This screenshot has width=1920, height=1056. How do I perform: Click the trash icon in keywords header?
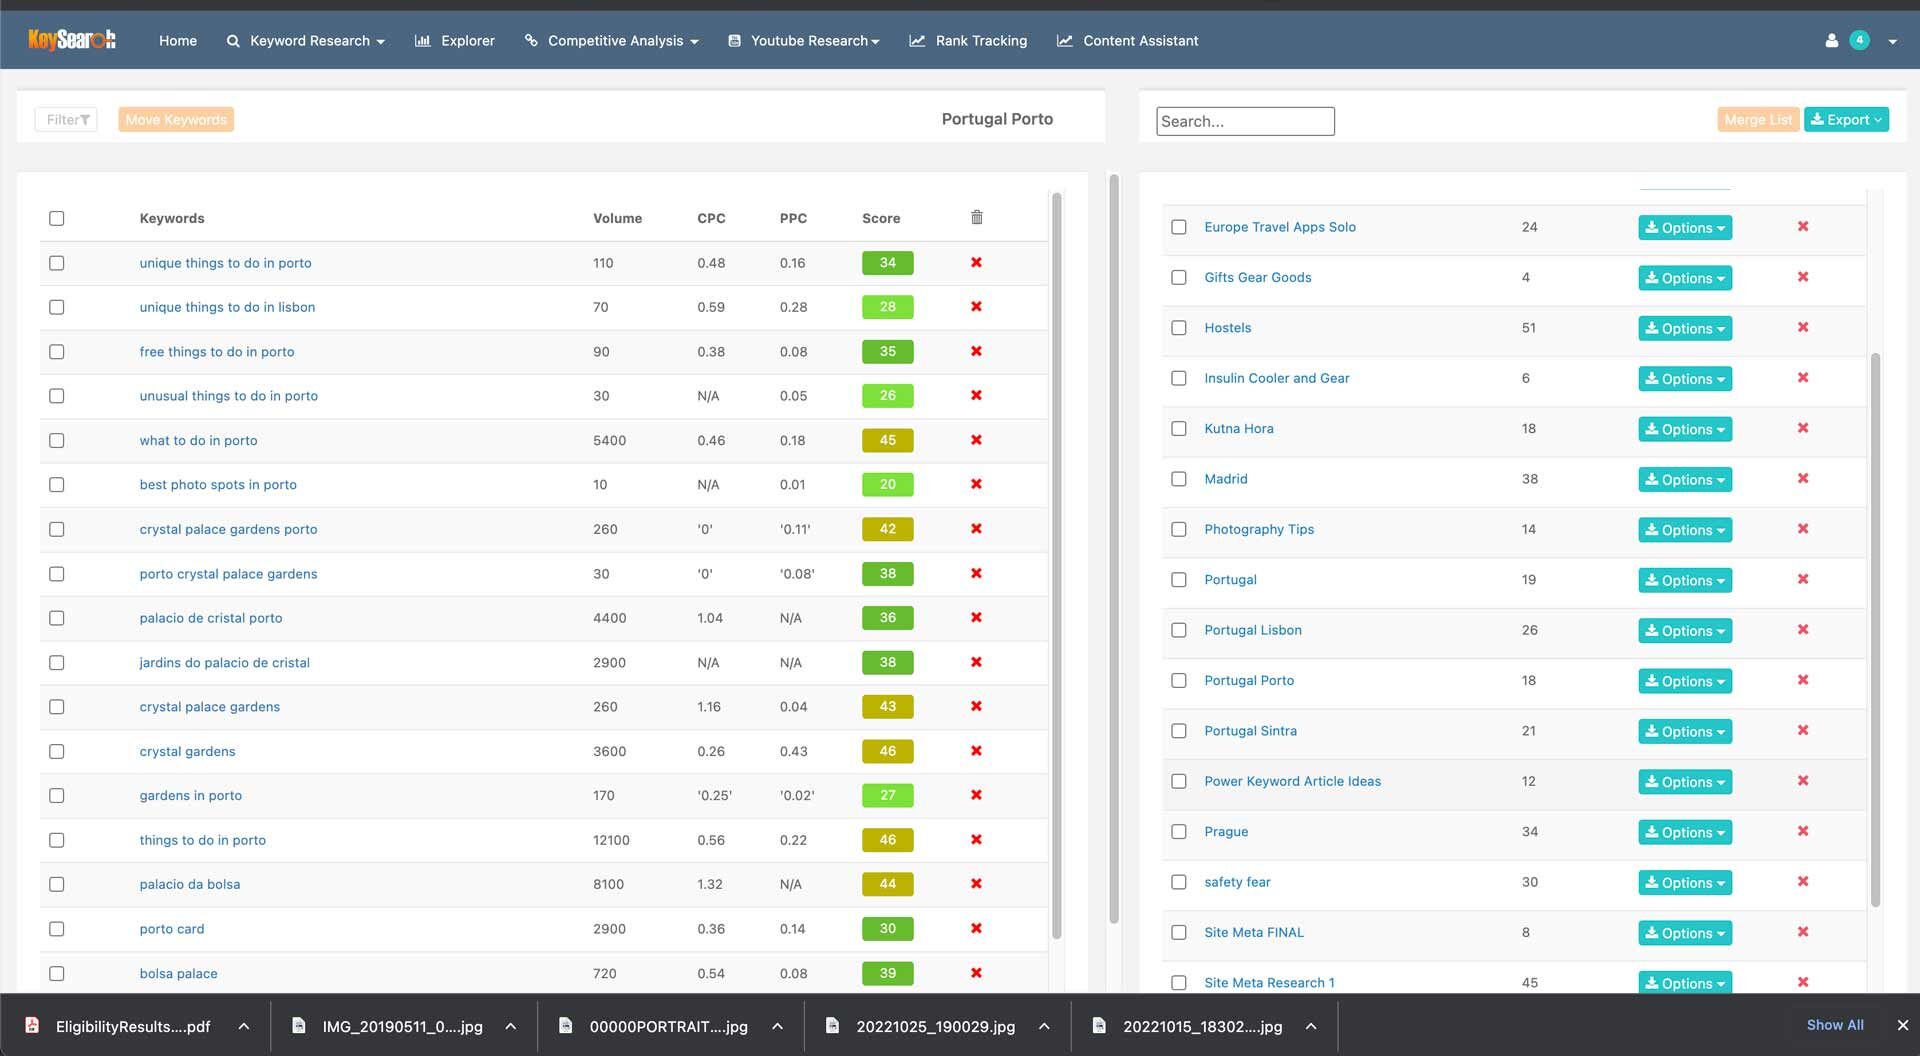click(x=977, y=217)
